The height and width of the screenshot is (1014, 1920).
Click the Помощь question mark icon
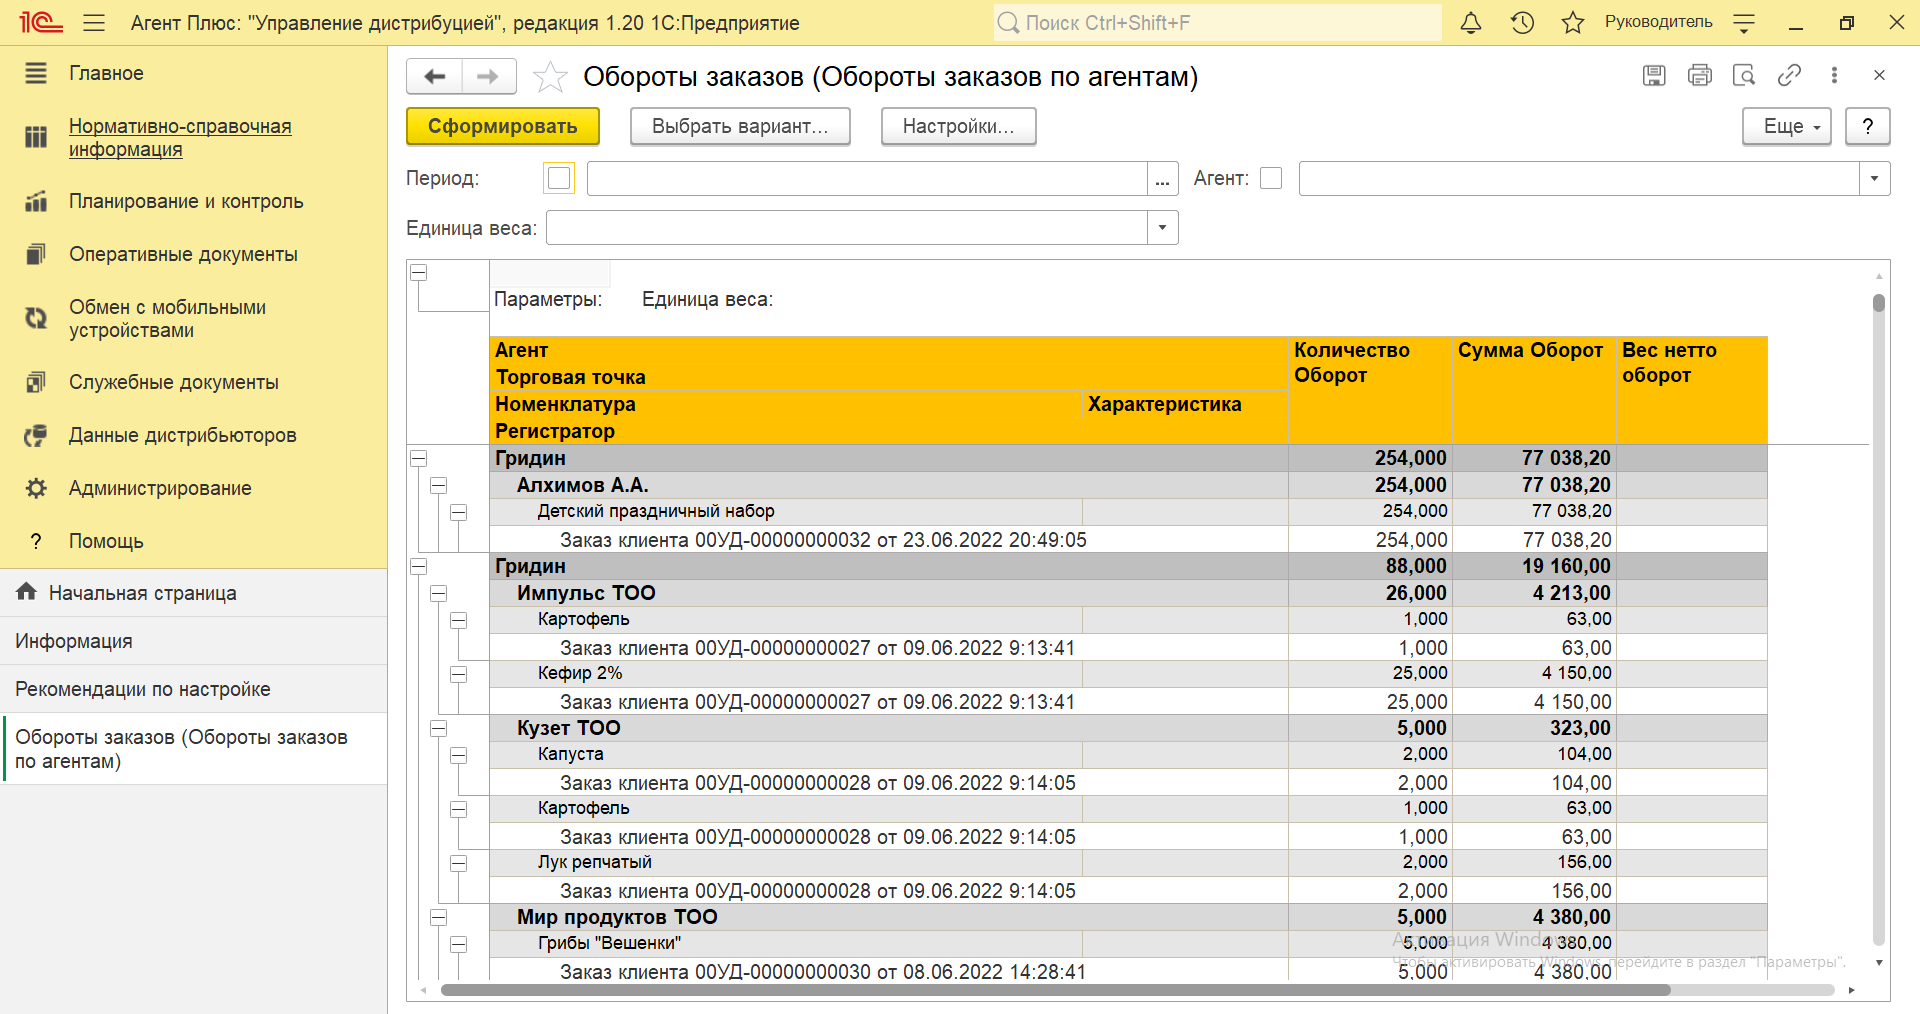[x=36, y=541]
